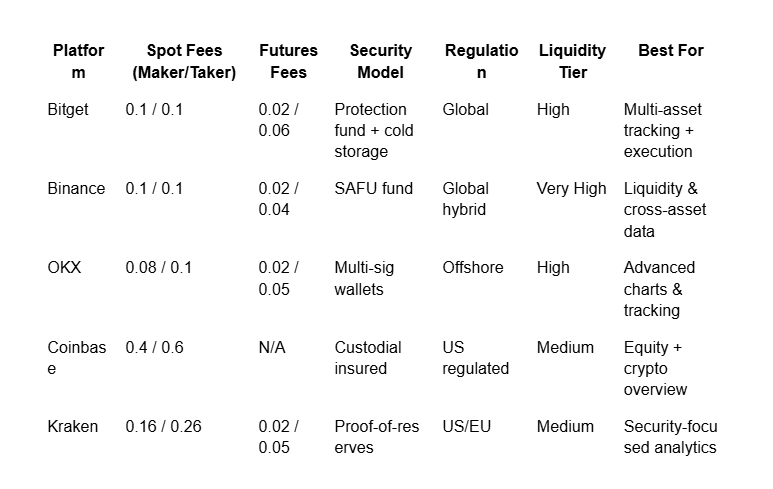The height and width of the screenshot is (489, 773).
Task: Select Coinbase's N/A futures fees cell
Action: [272, 348]
